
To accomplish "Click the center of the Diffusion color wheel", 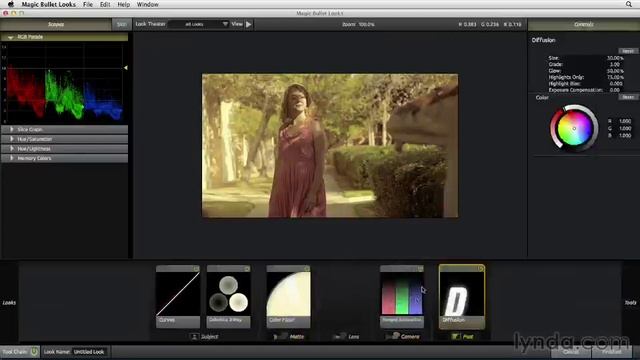I will [574, 129].
